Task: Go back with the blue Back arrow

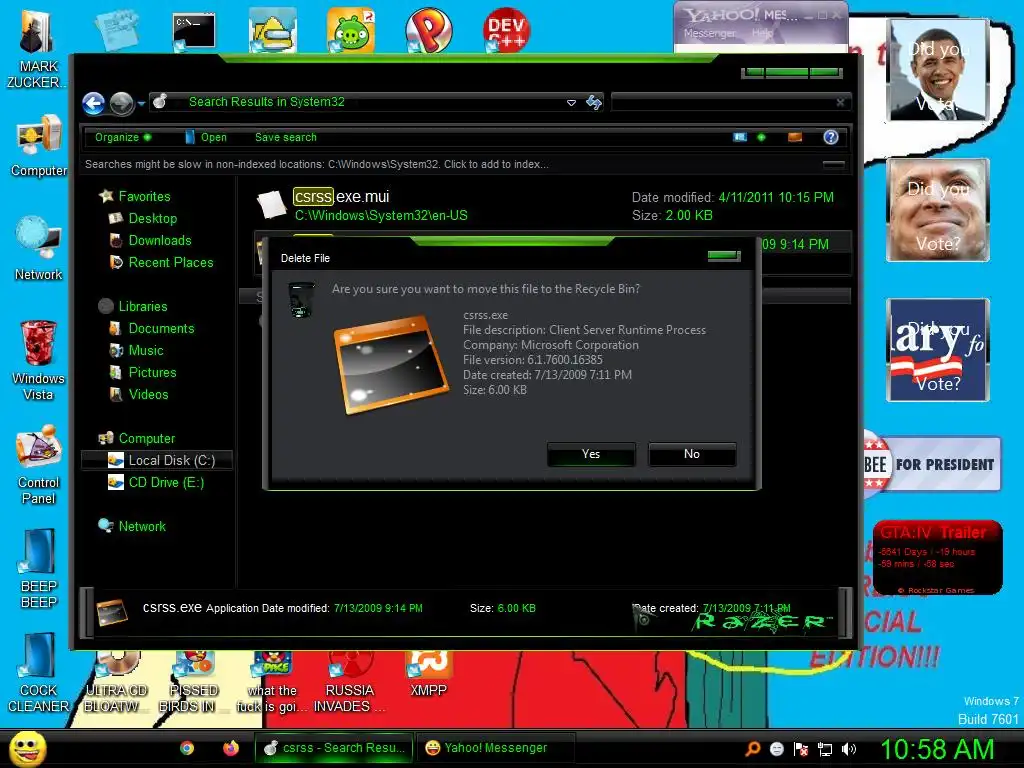Action: click(x=93, y=103)
